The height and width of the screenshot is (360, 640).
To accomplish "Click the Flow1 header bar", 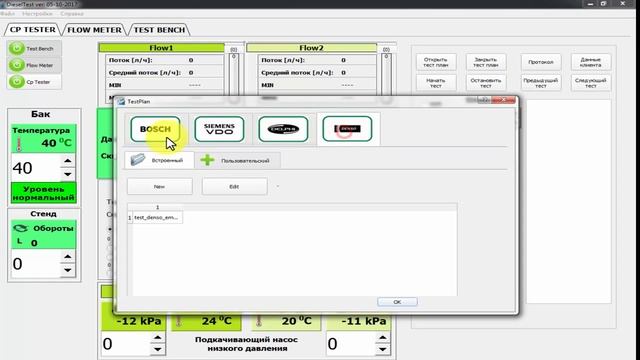I will [x=161, y=48].
